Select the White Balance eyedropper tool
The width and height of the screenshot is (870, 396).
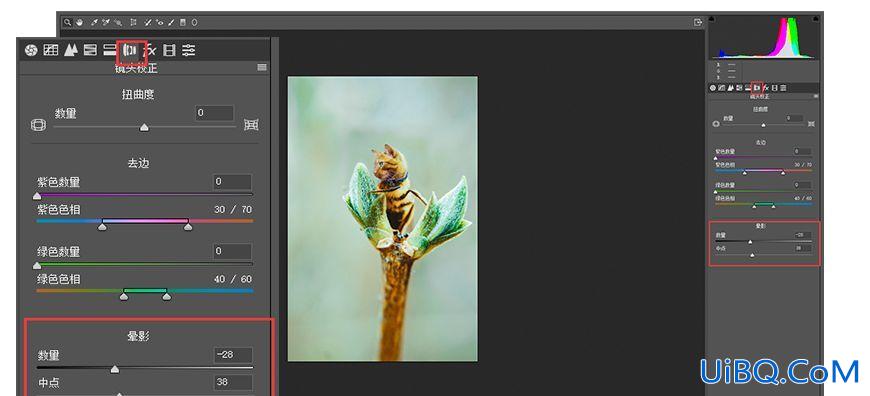(x=94, y=23)
